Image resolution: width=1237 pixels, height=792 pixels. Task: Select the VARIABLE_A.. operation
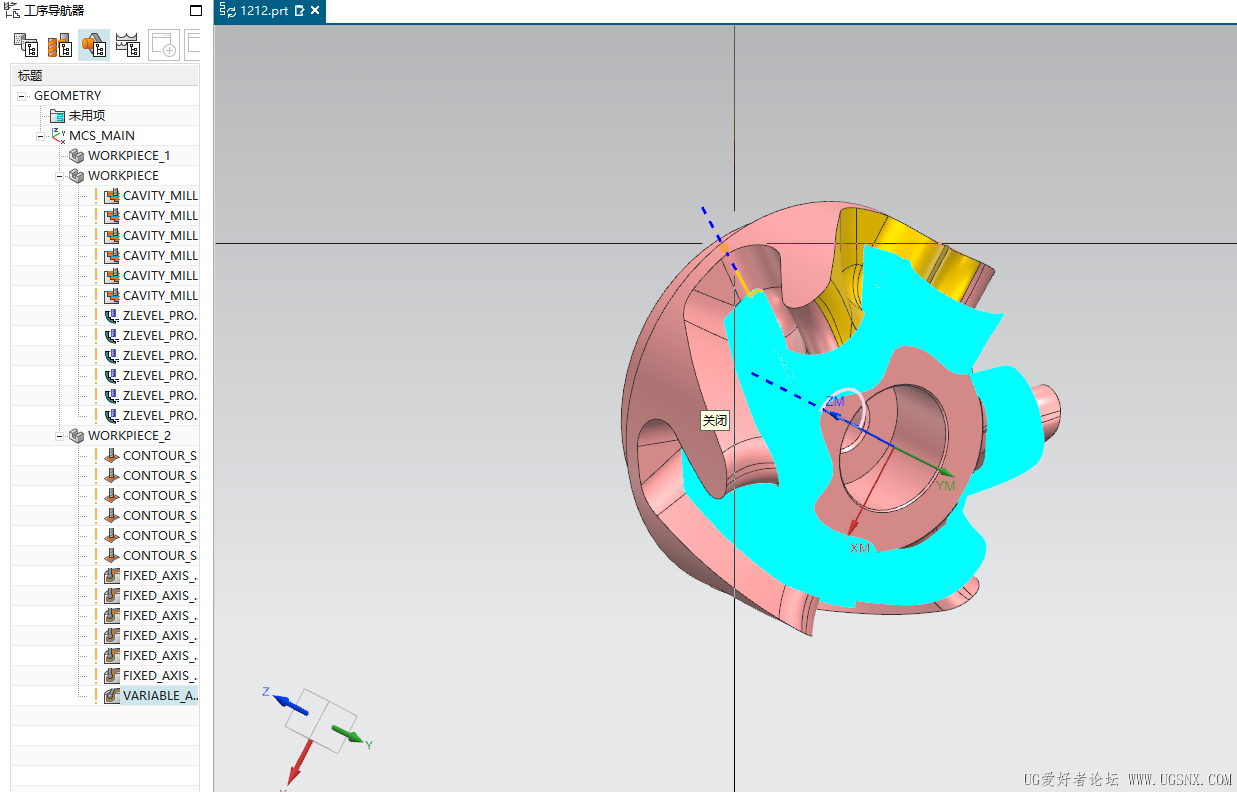(160, 696)
